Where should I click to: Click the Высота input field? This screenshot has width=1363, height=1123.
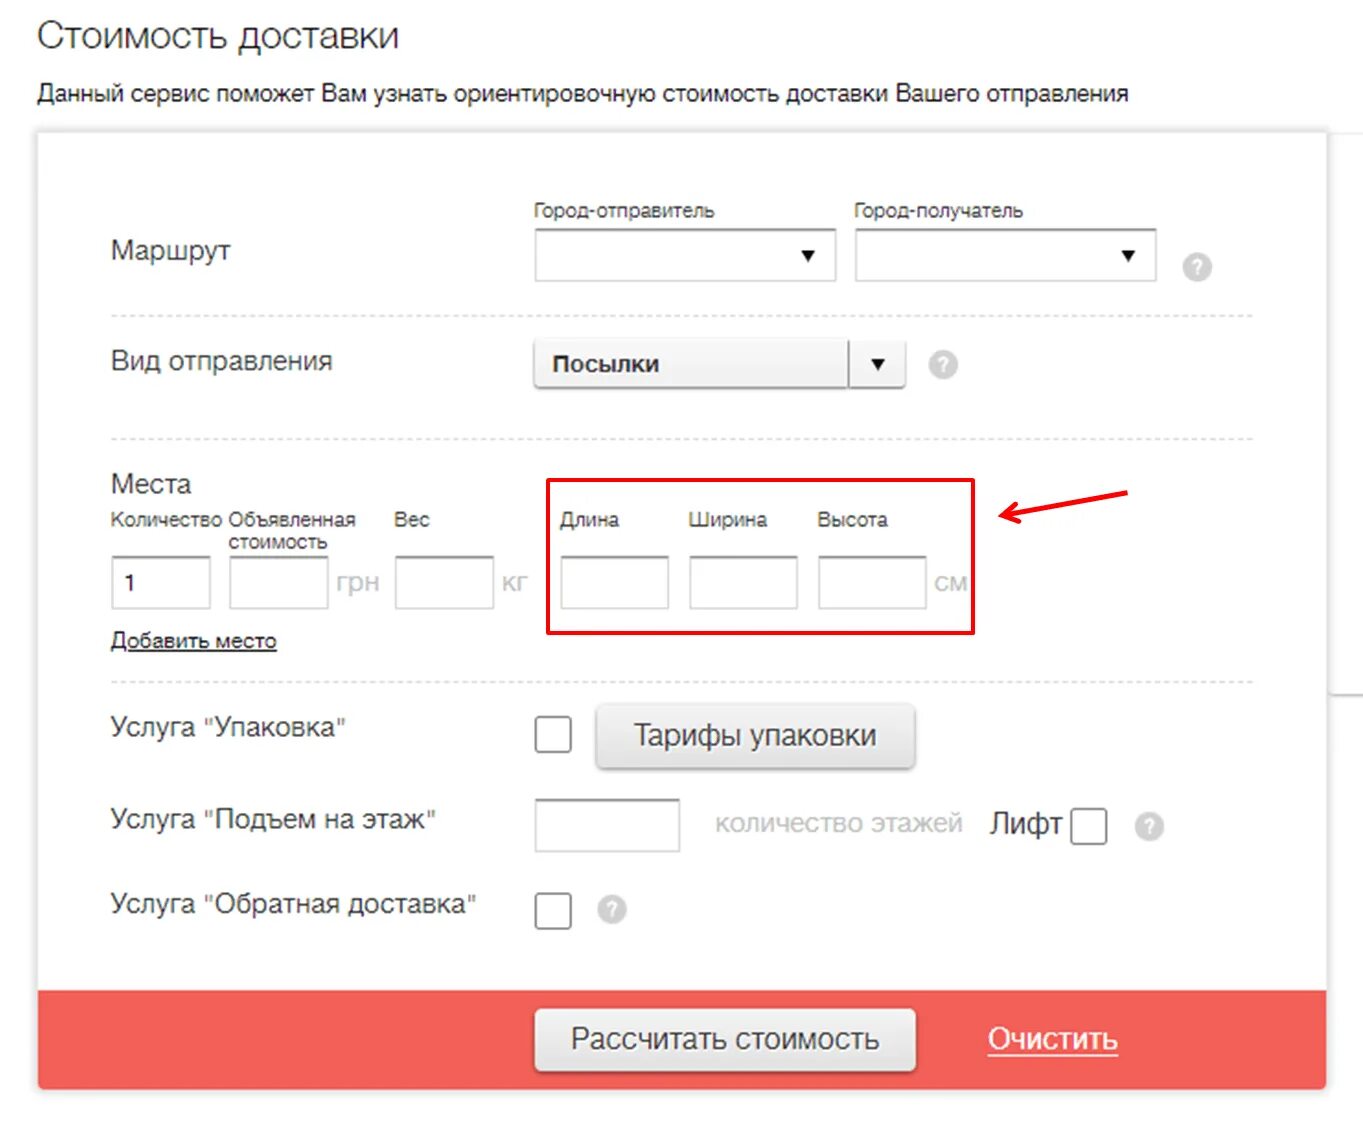(872, 583)
